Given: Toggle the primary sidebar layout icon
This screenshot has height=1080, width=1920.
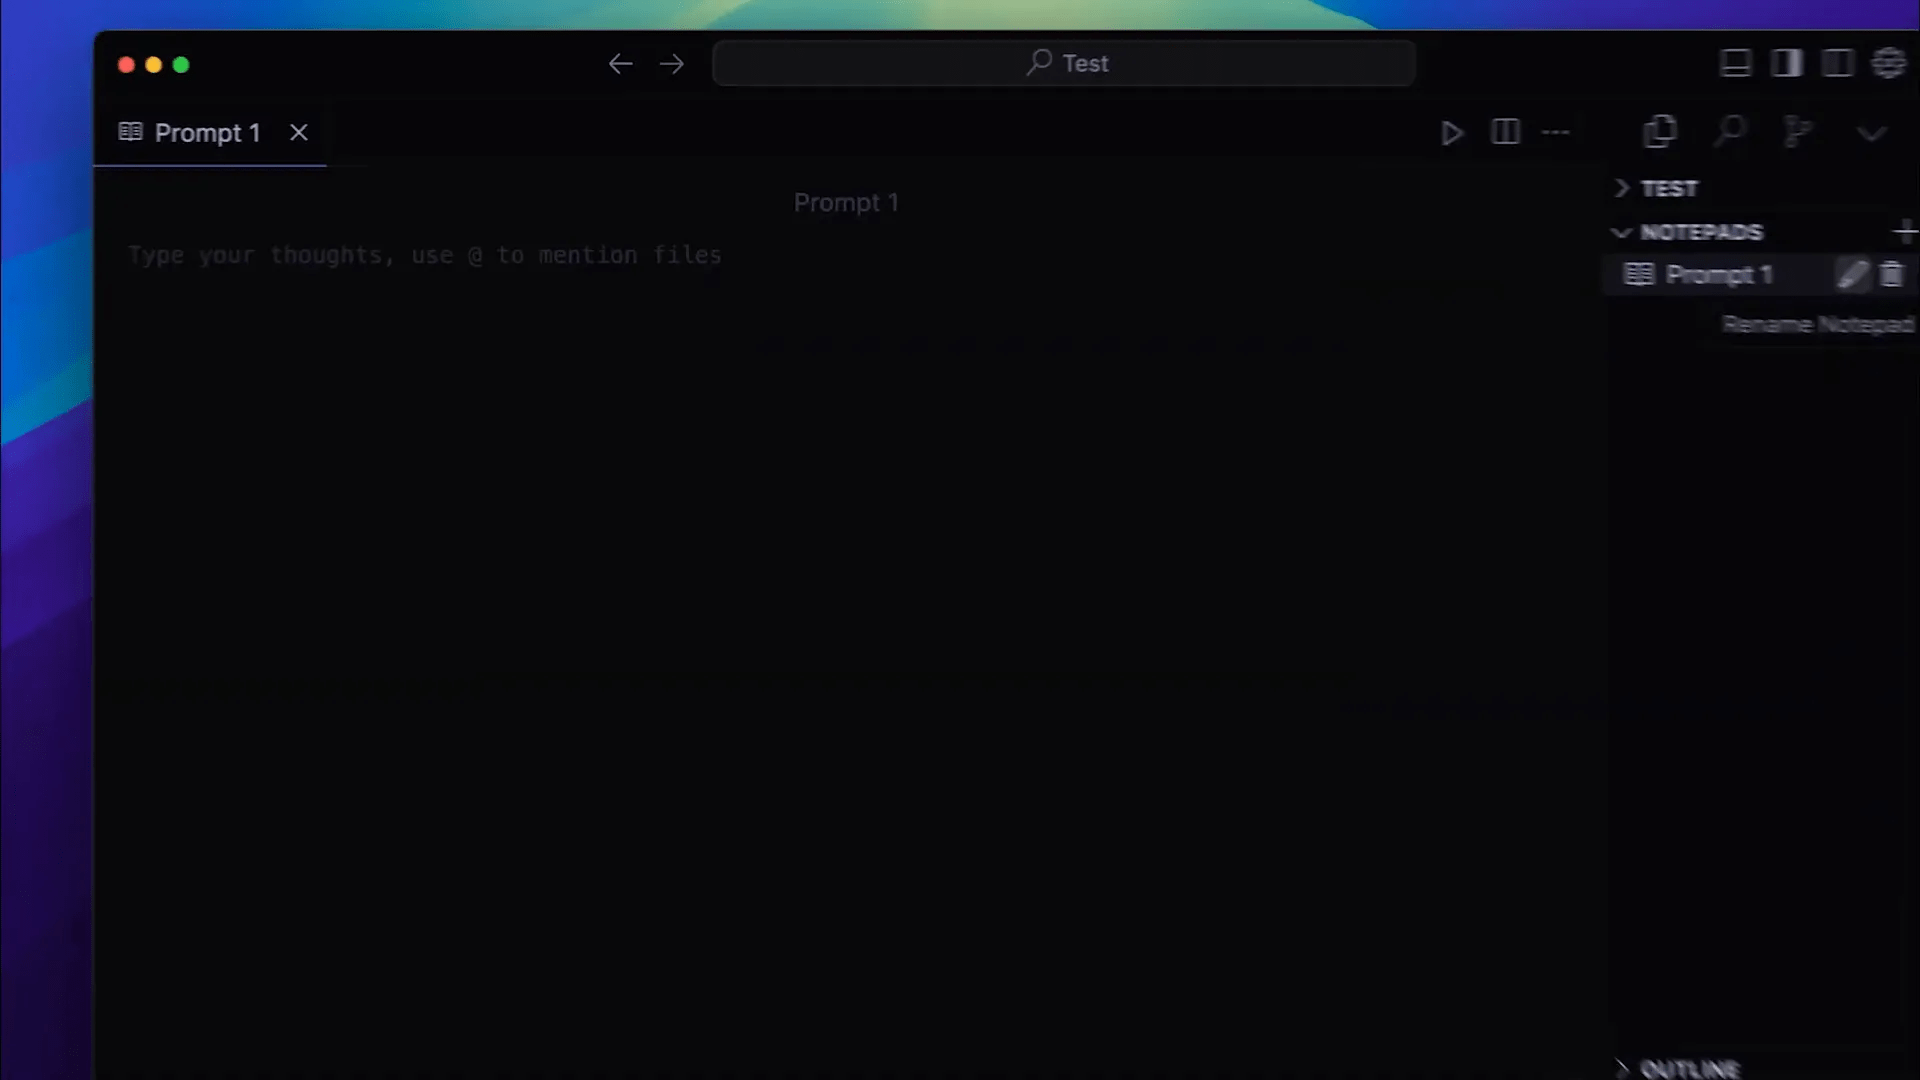Looking at the screenshot, I should click(x=1787, y=63).
